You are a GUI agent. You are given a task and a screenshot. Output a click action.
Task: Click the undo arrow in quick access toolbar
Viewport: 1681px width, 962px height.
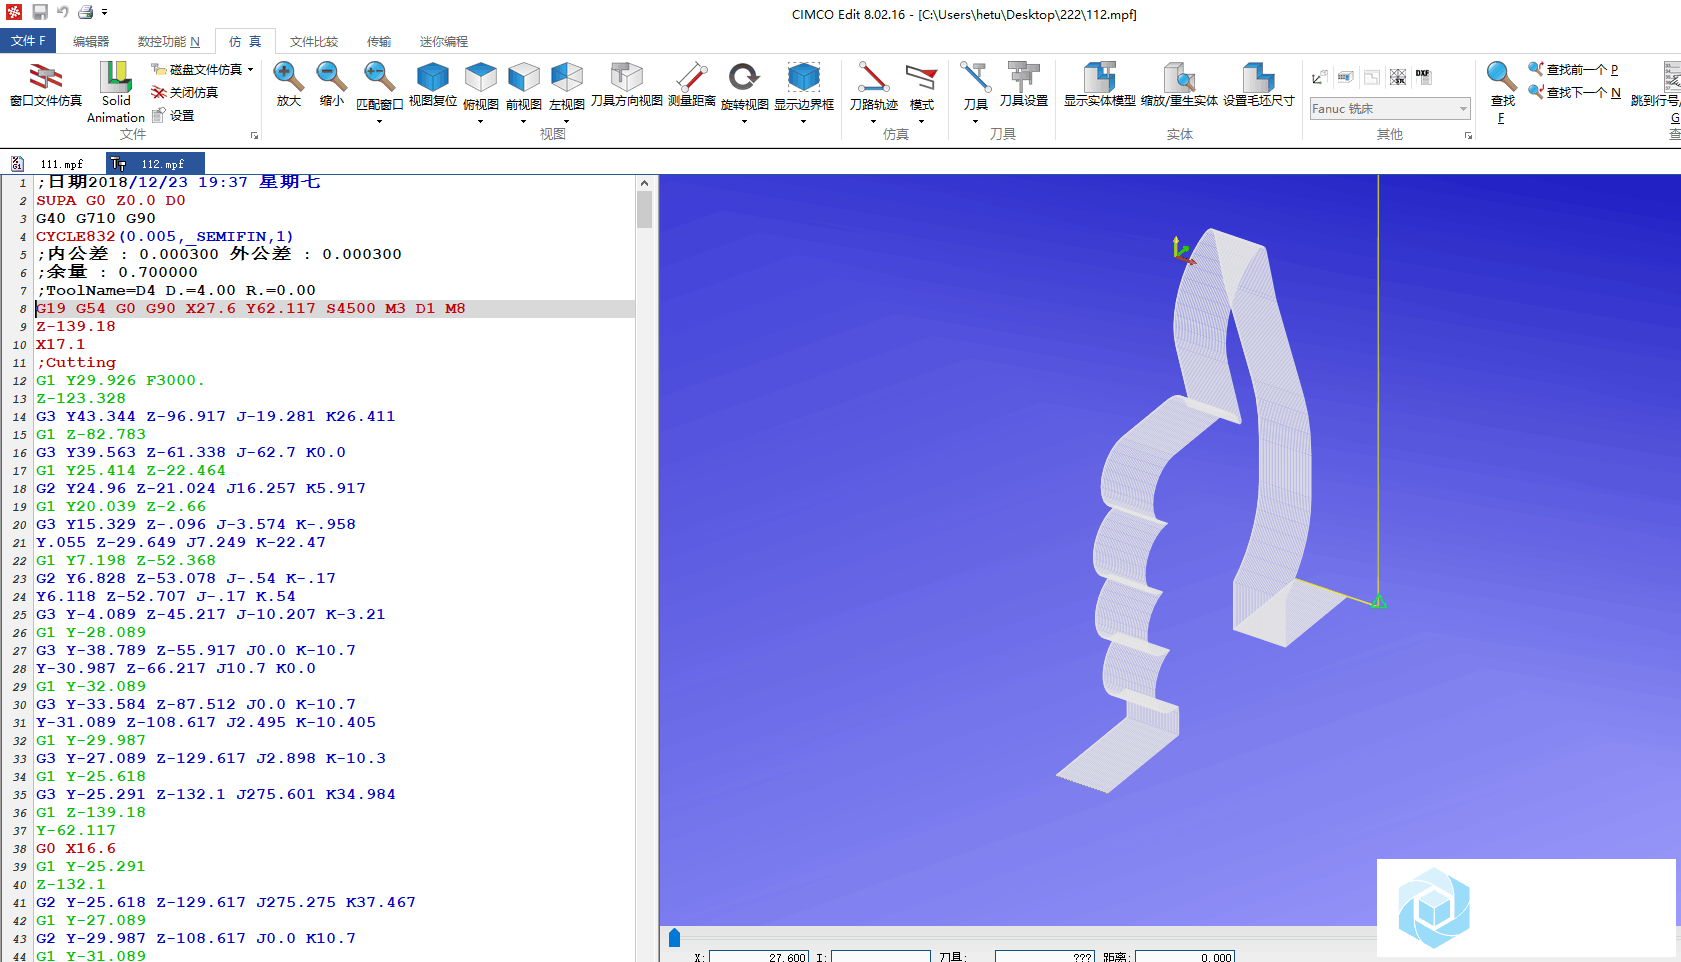pos(62,12)
